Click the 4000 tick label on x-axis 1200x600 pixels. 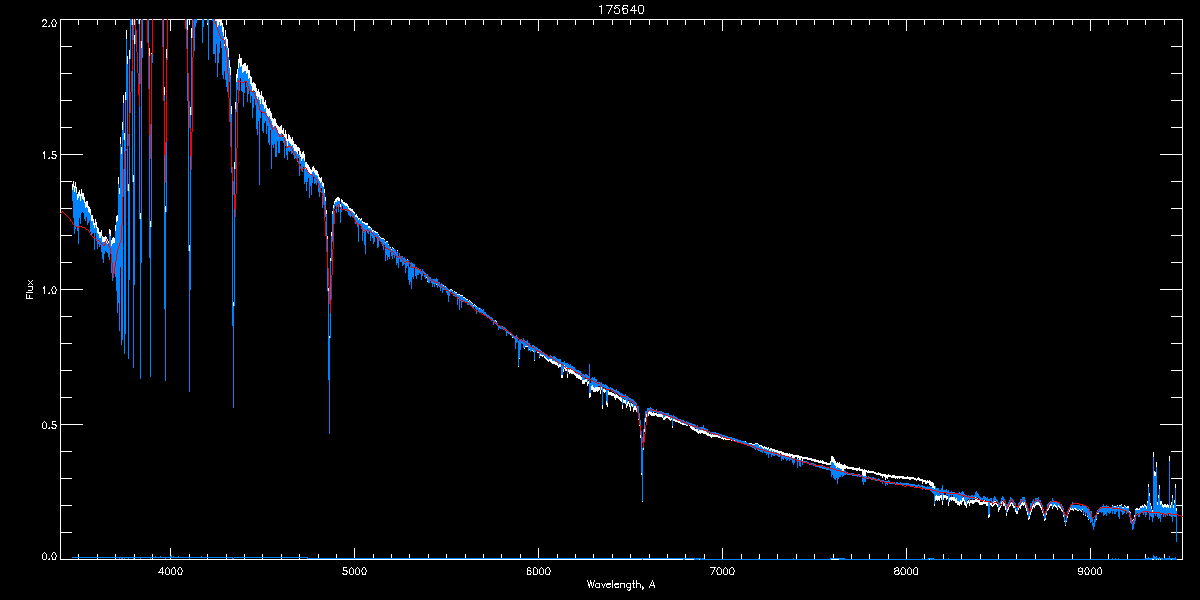[x=170, y=572]
